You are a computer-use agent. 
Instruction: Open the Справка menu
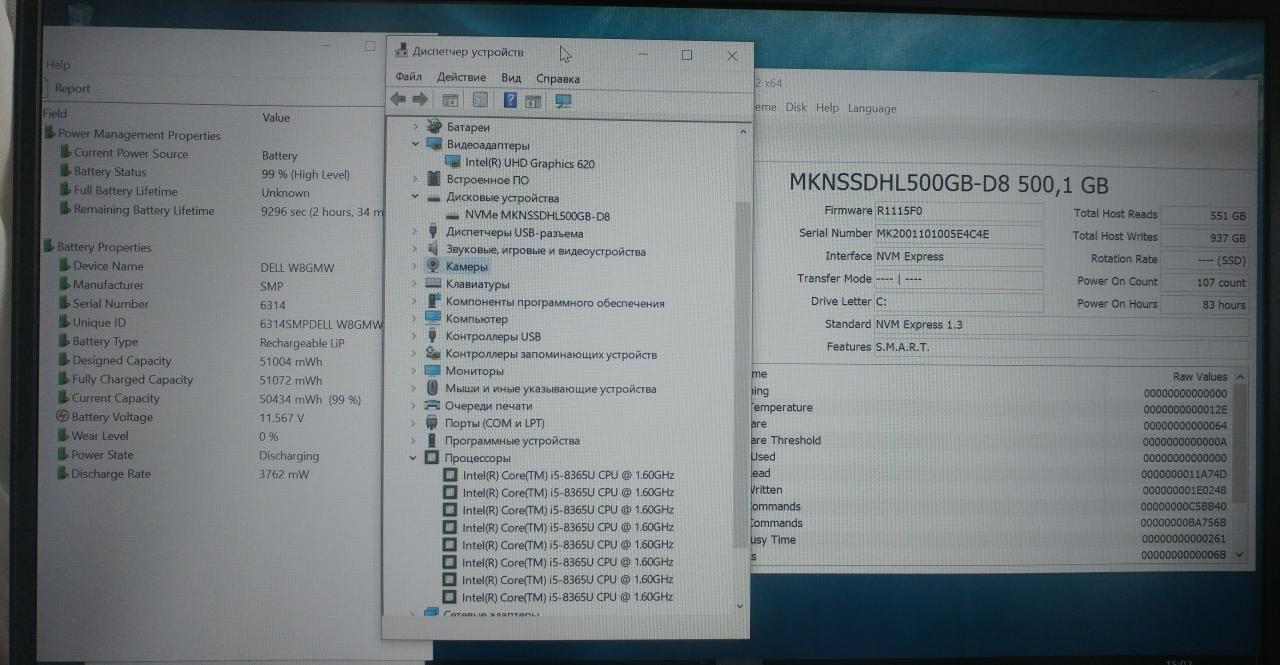coord(558,78)
